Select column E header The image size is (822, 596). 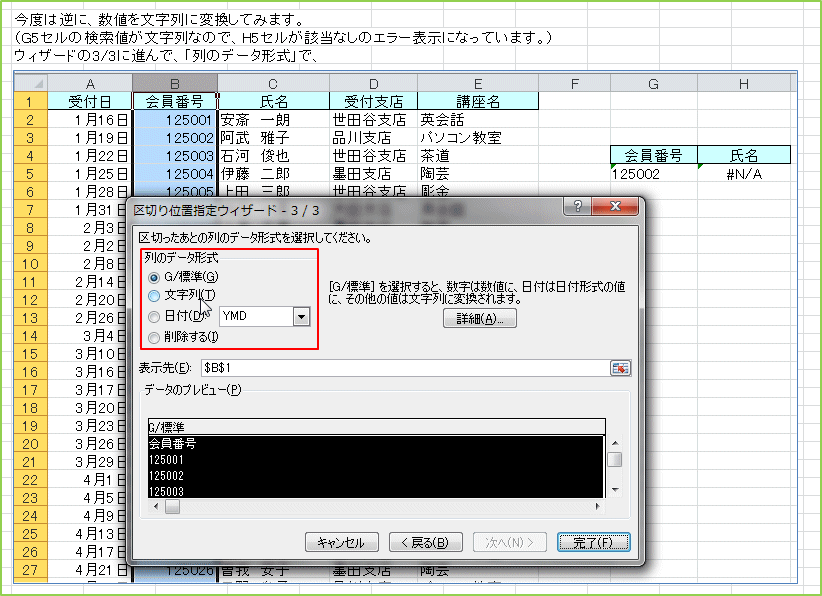tap(478, 83)
